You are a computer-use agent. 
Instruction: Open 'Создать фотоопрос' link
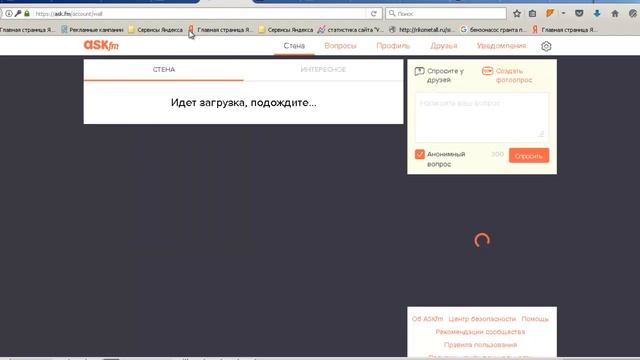point(514,76)
